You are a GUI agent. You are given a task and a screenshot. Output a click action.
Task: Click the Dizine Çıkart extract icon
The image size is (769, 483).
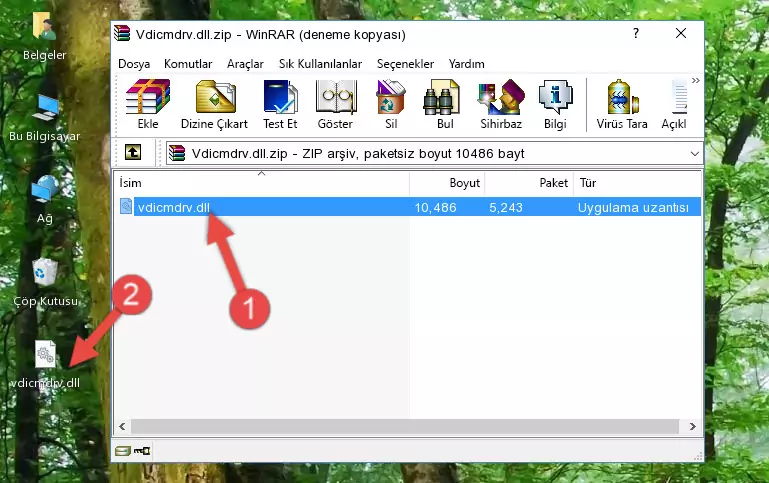point(214,104)
